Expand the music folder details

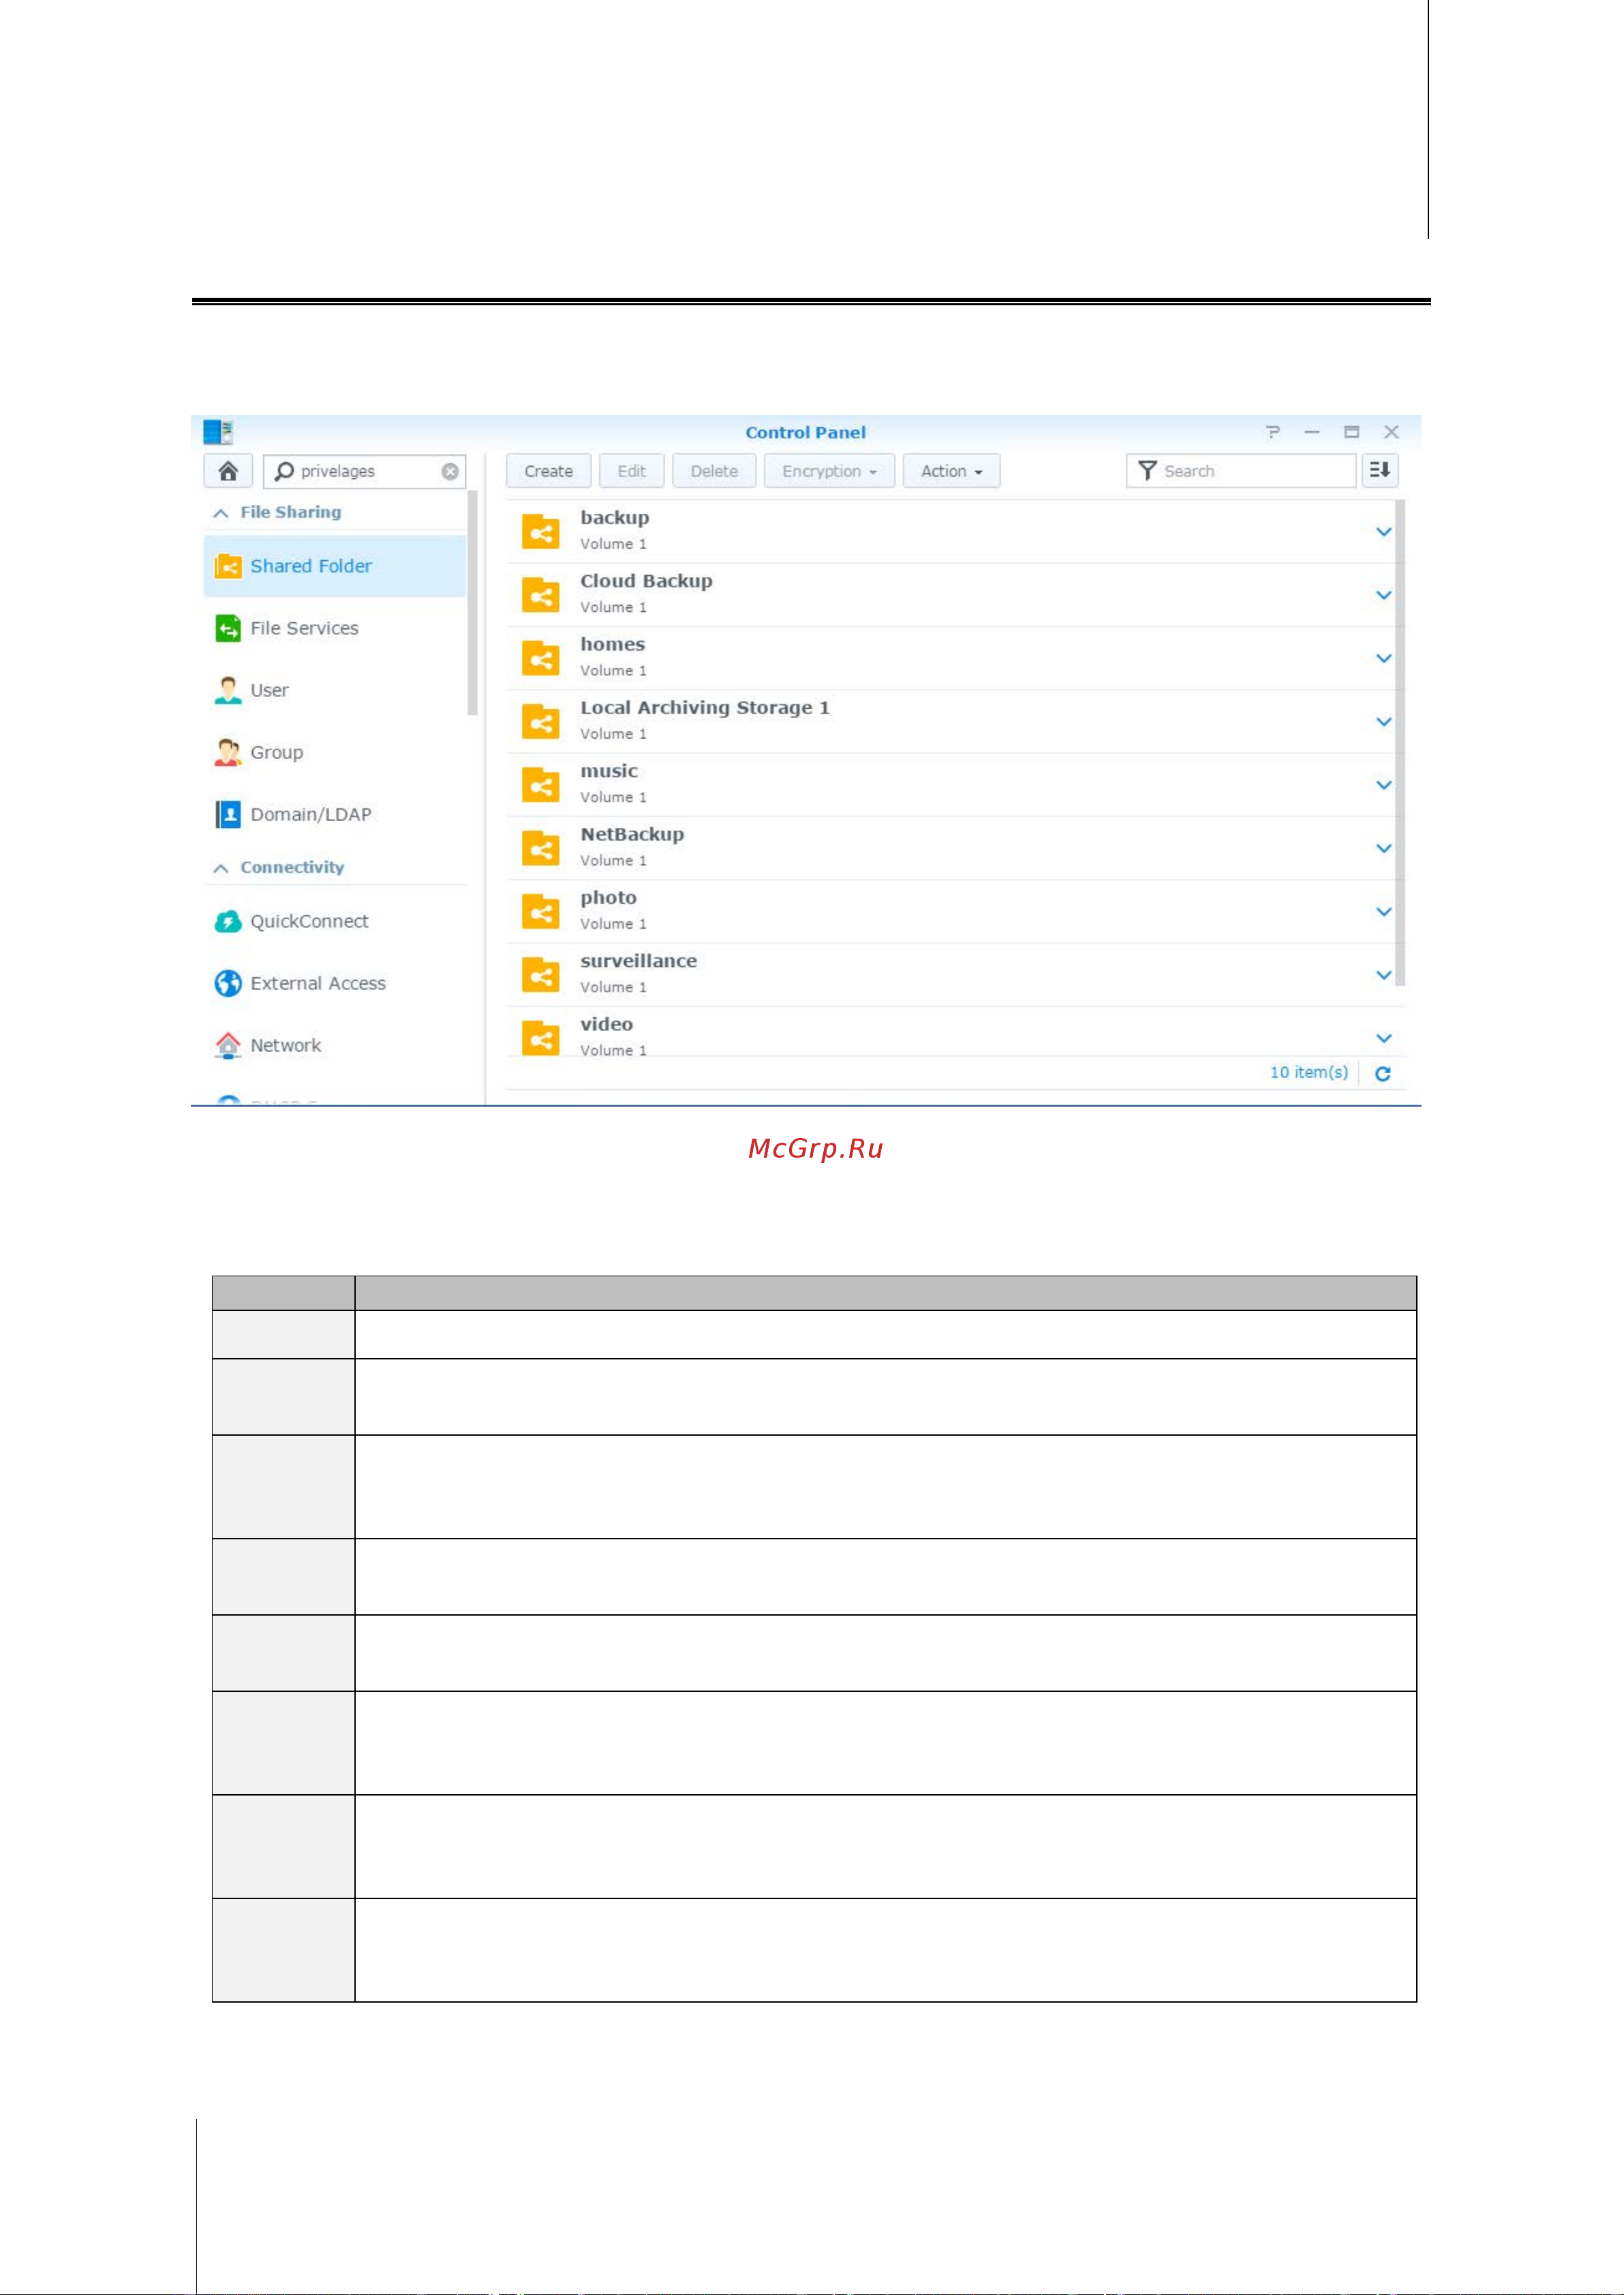point(1384,785)
